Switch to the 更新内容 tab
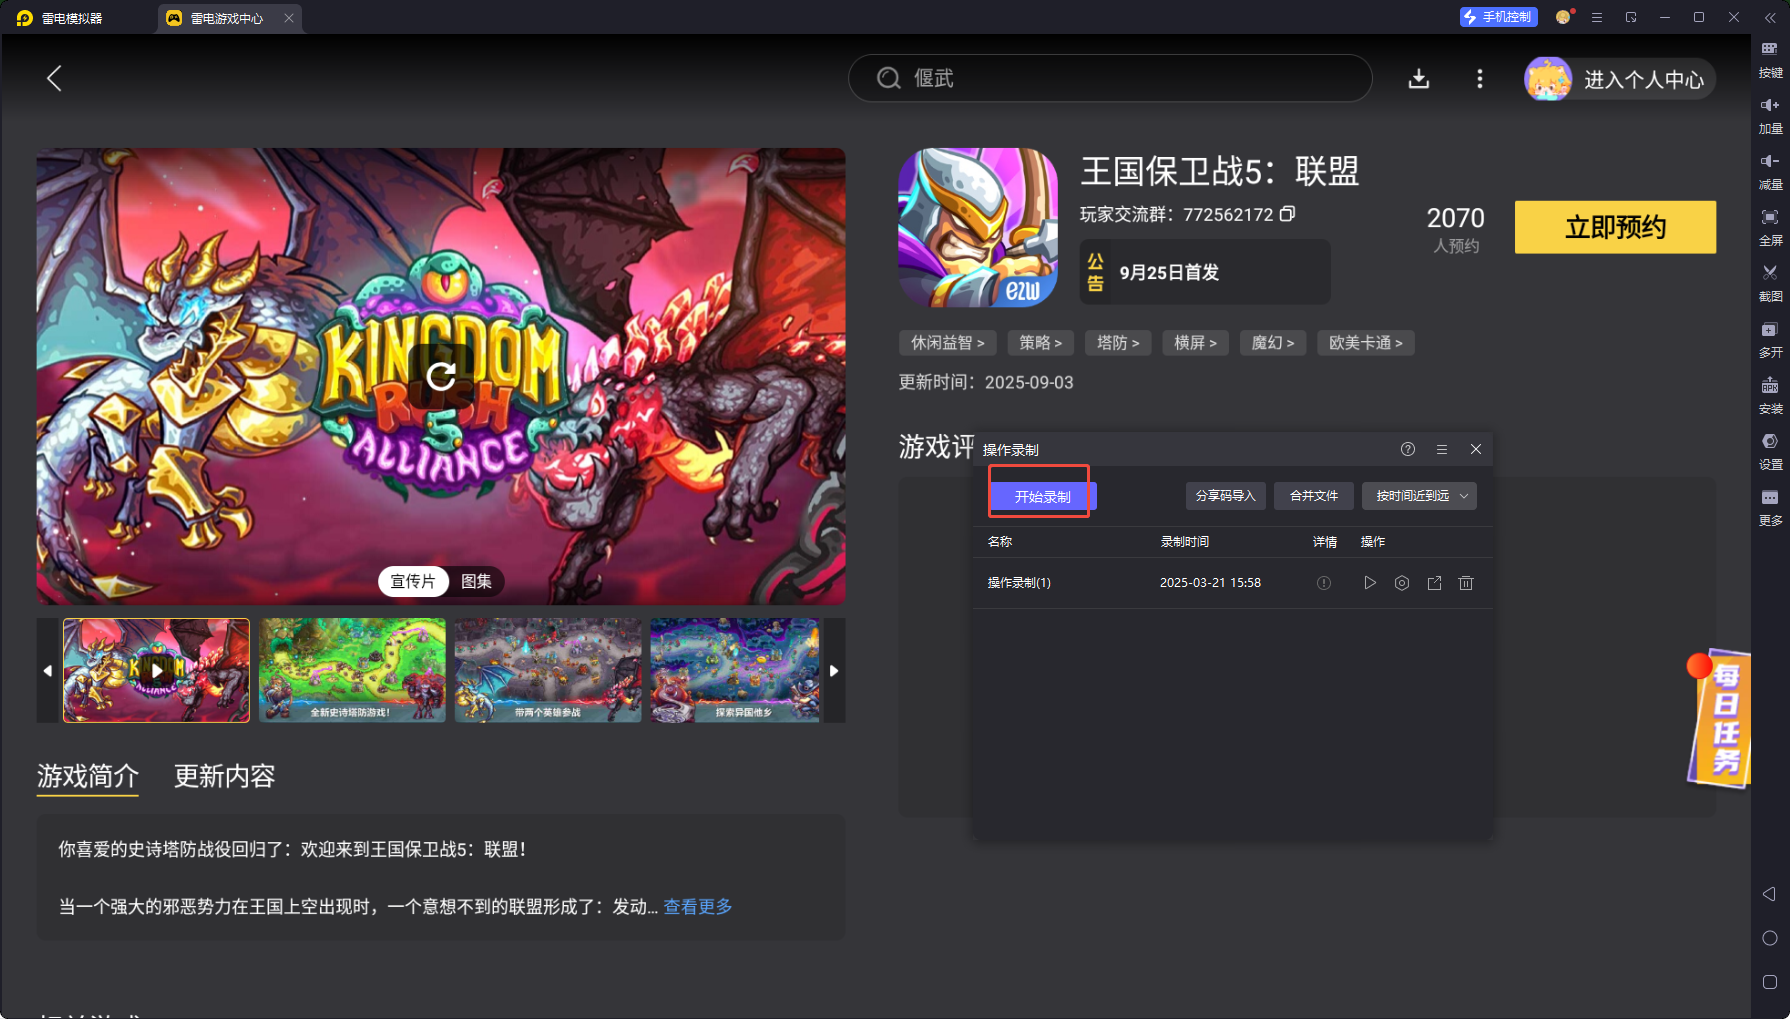Viewport: 1790px width, 1019px height. 224,776
